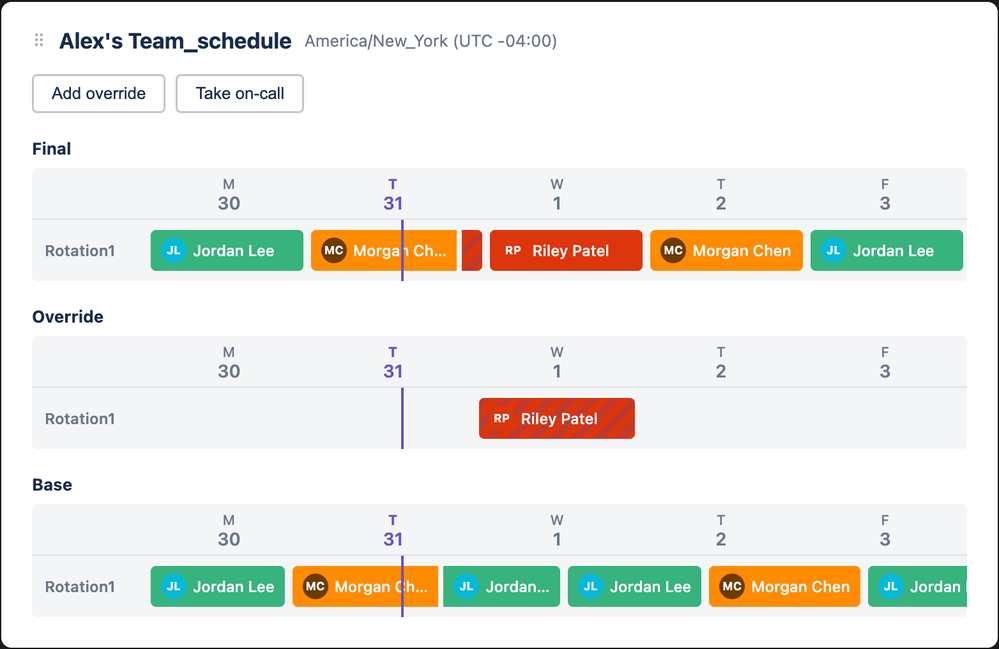This screenshot has height=649, width=999.
Task: Select Riley Patel's solid red shift in Final
Action: pos(566,250)
